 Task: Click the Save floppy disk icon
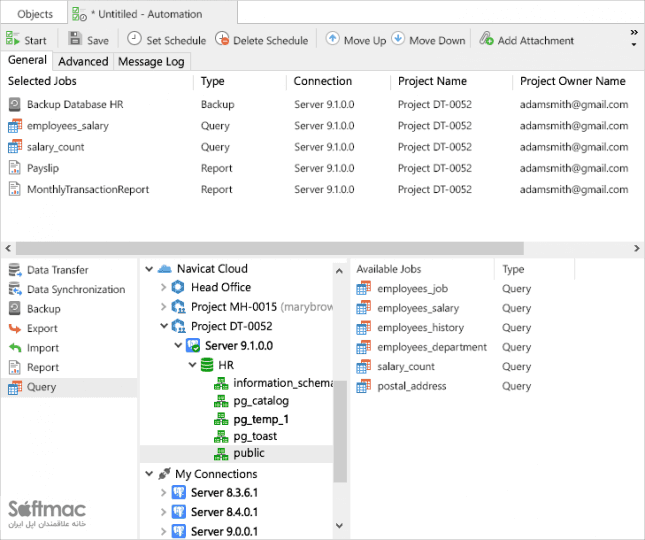[75, 39]
